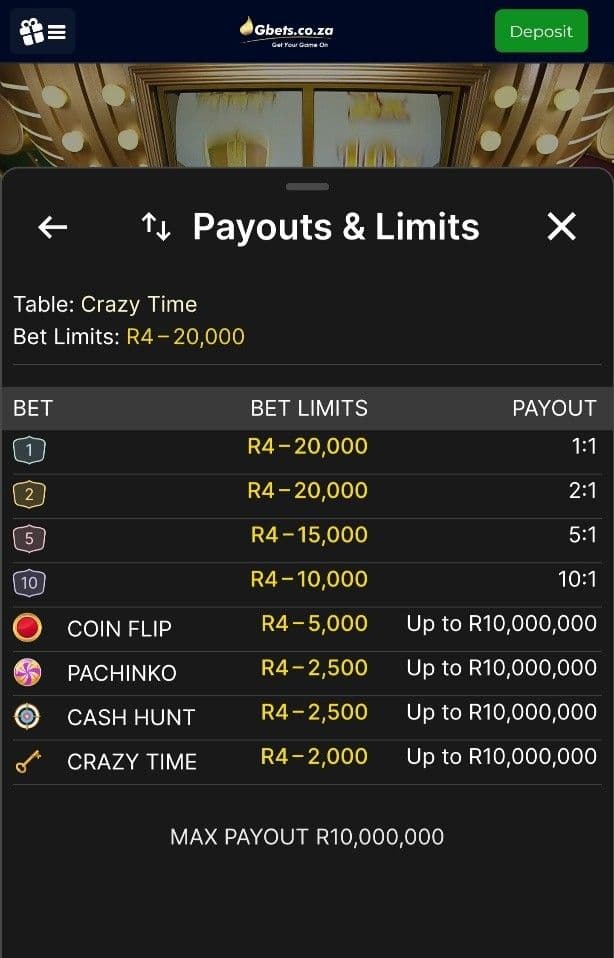Click the number 2 bet chip icon

pos(30,493)
